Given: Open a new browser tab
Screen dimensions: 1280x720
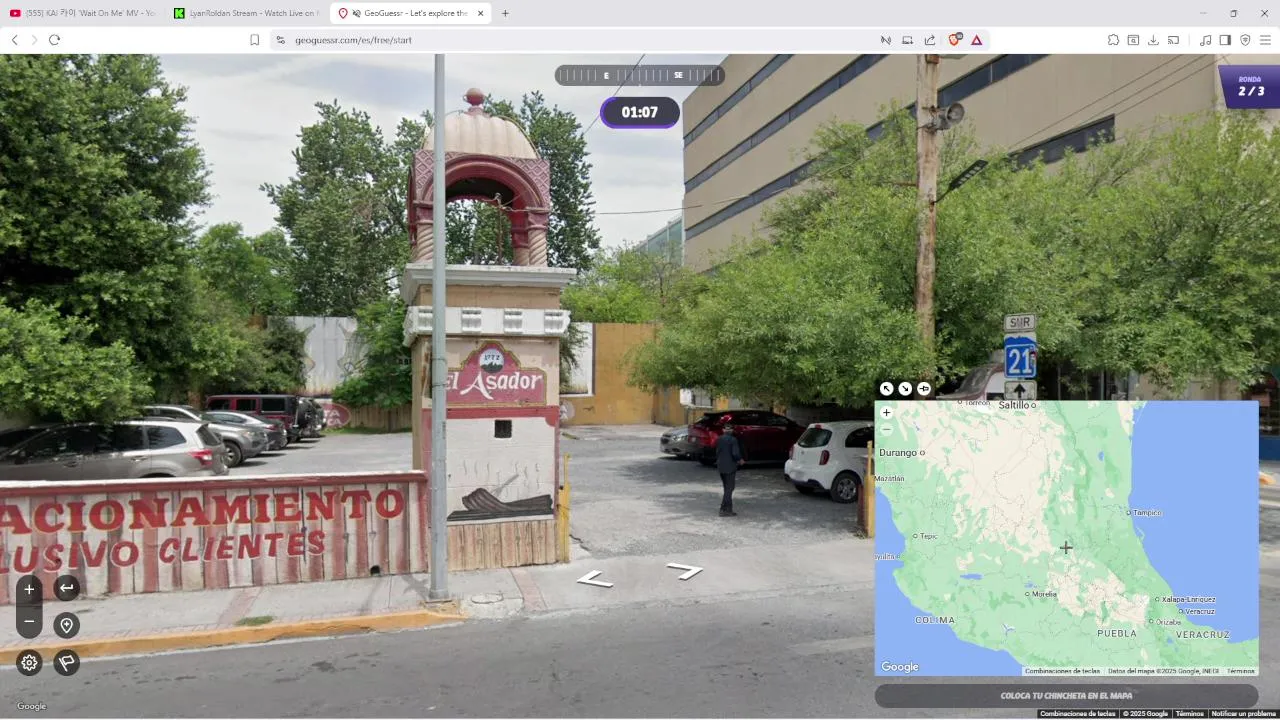Looking at the screenshot, I should [x=505, y=13].
